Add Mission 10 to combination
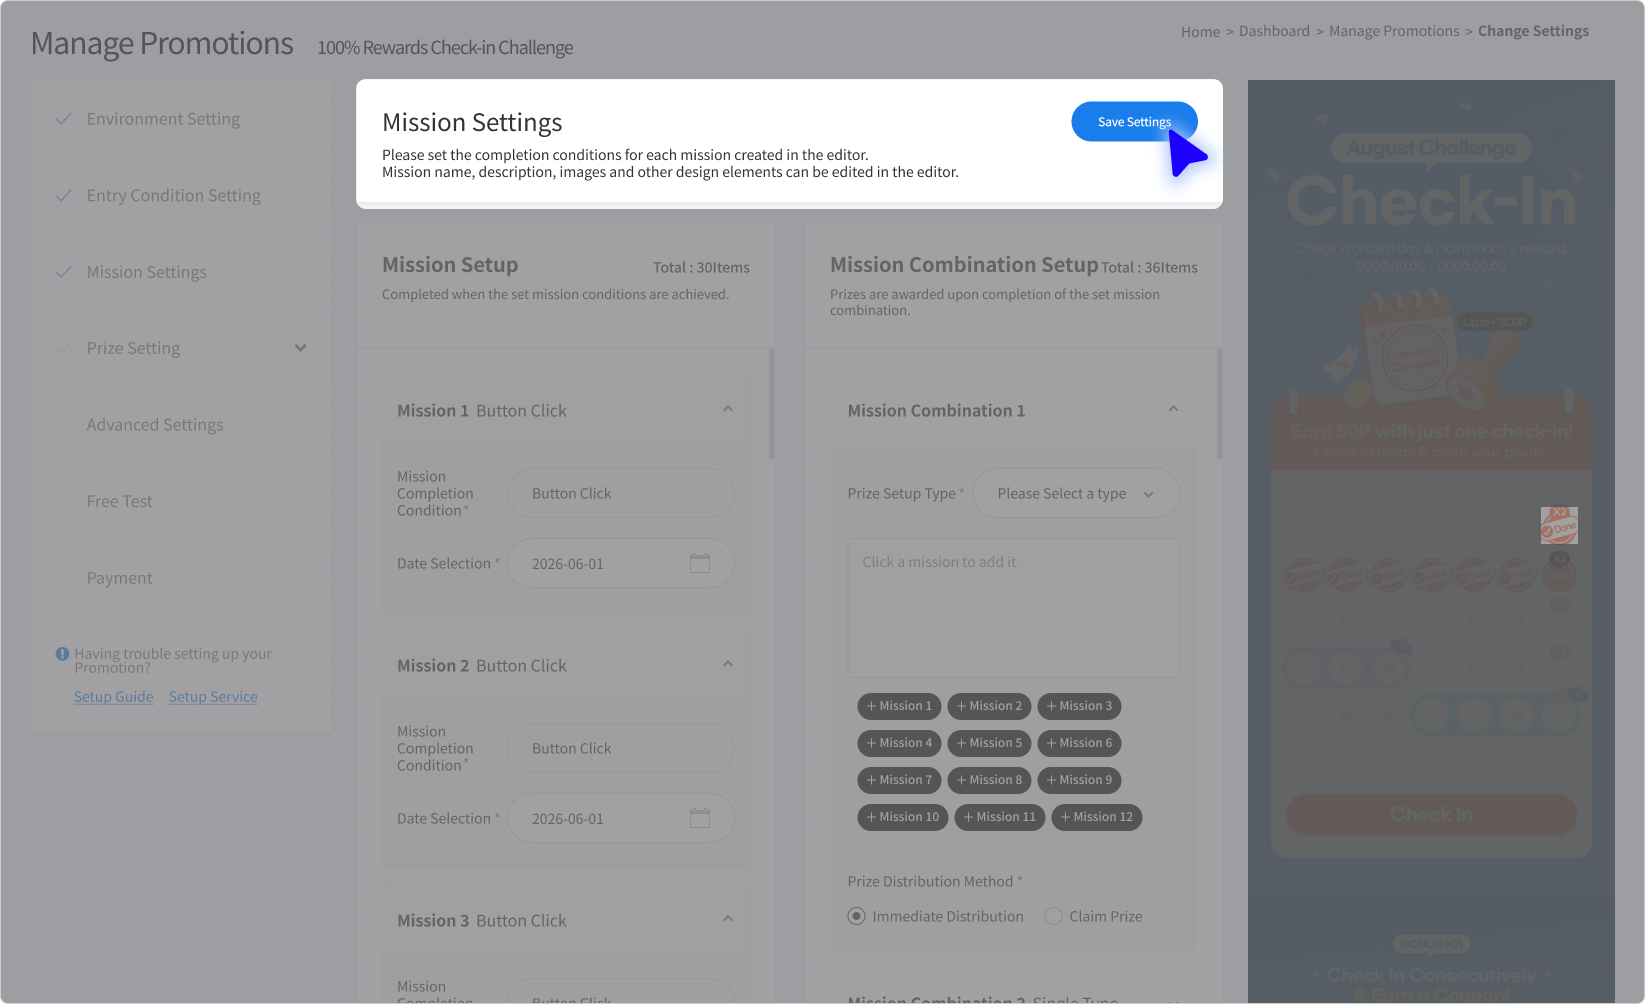This screenshot has width=1645, height=1004. click(x=903, y=817)
